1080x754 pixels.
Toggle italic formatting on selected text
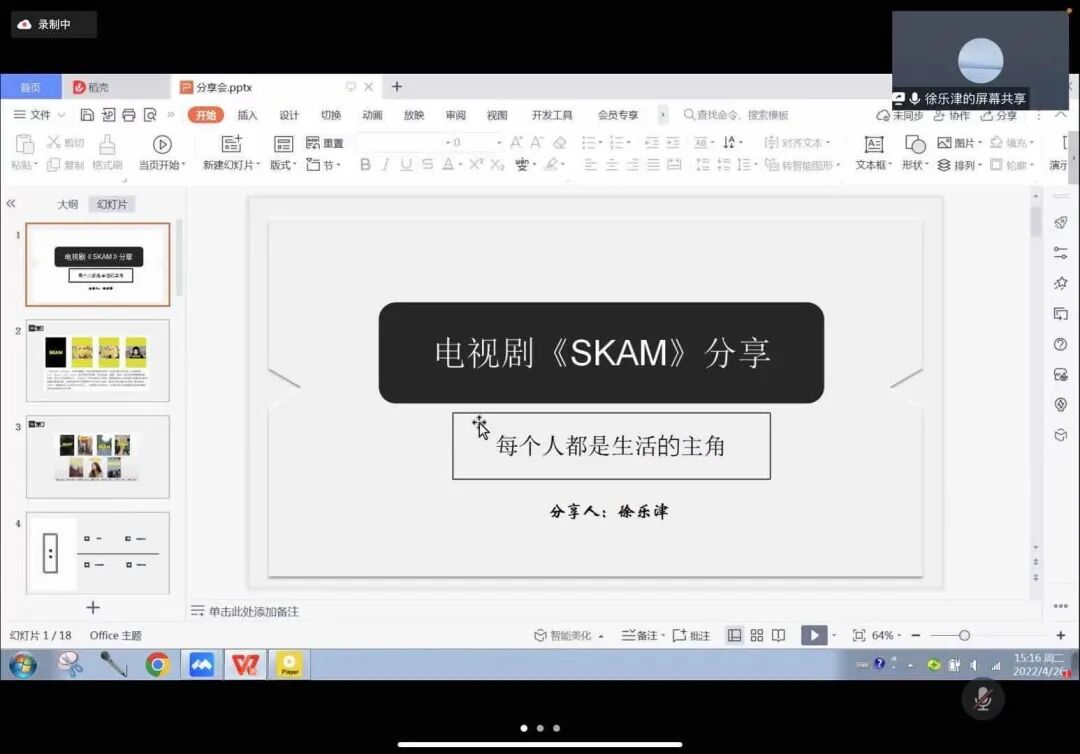pos(386,163)
